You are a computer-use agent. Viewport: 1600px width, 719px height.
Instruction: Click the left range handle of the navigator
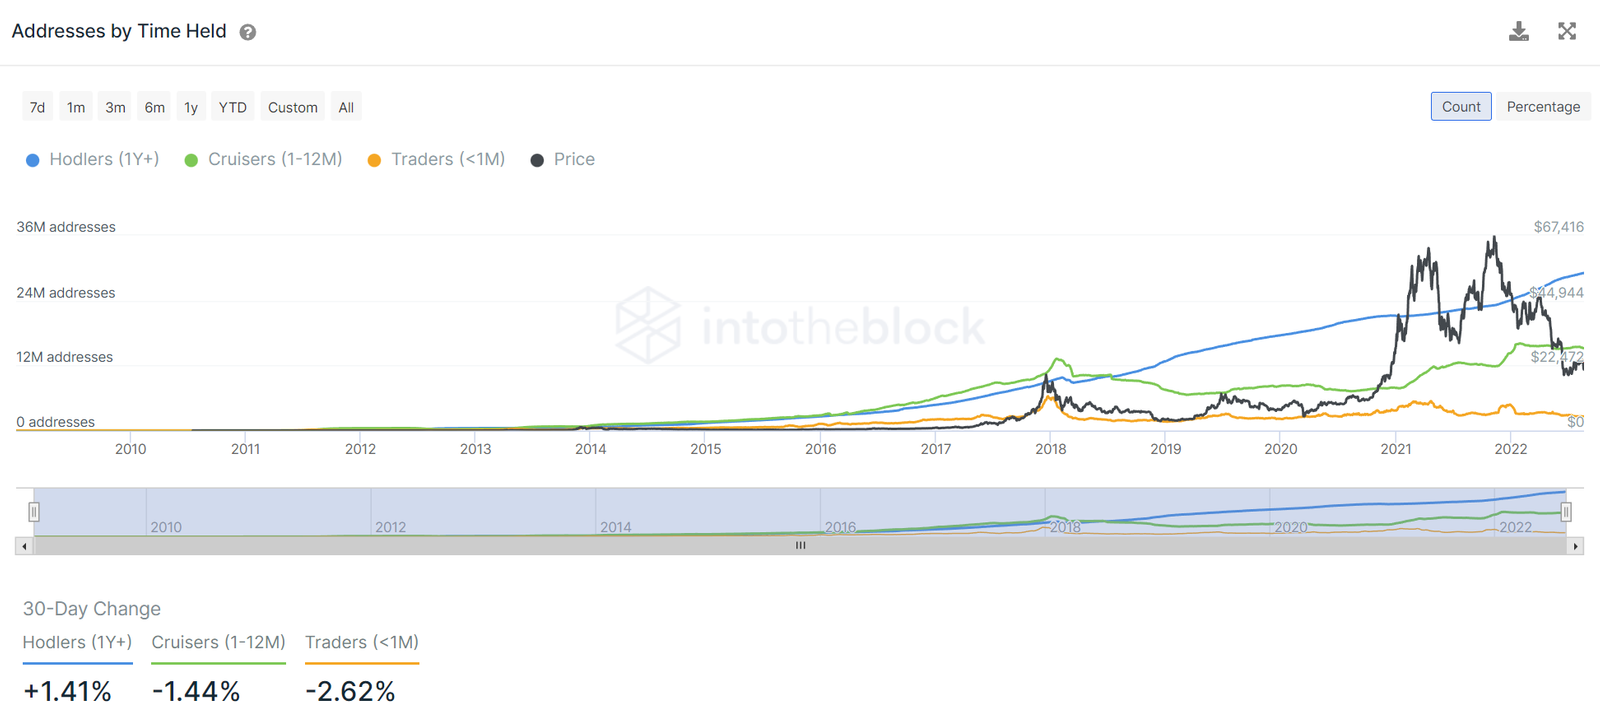pyautogui.click(x=34, y=512)
